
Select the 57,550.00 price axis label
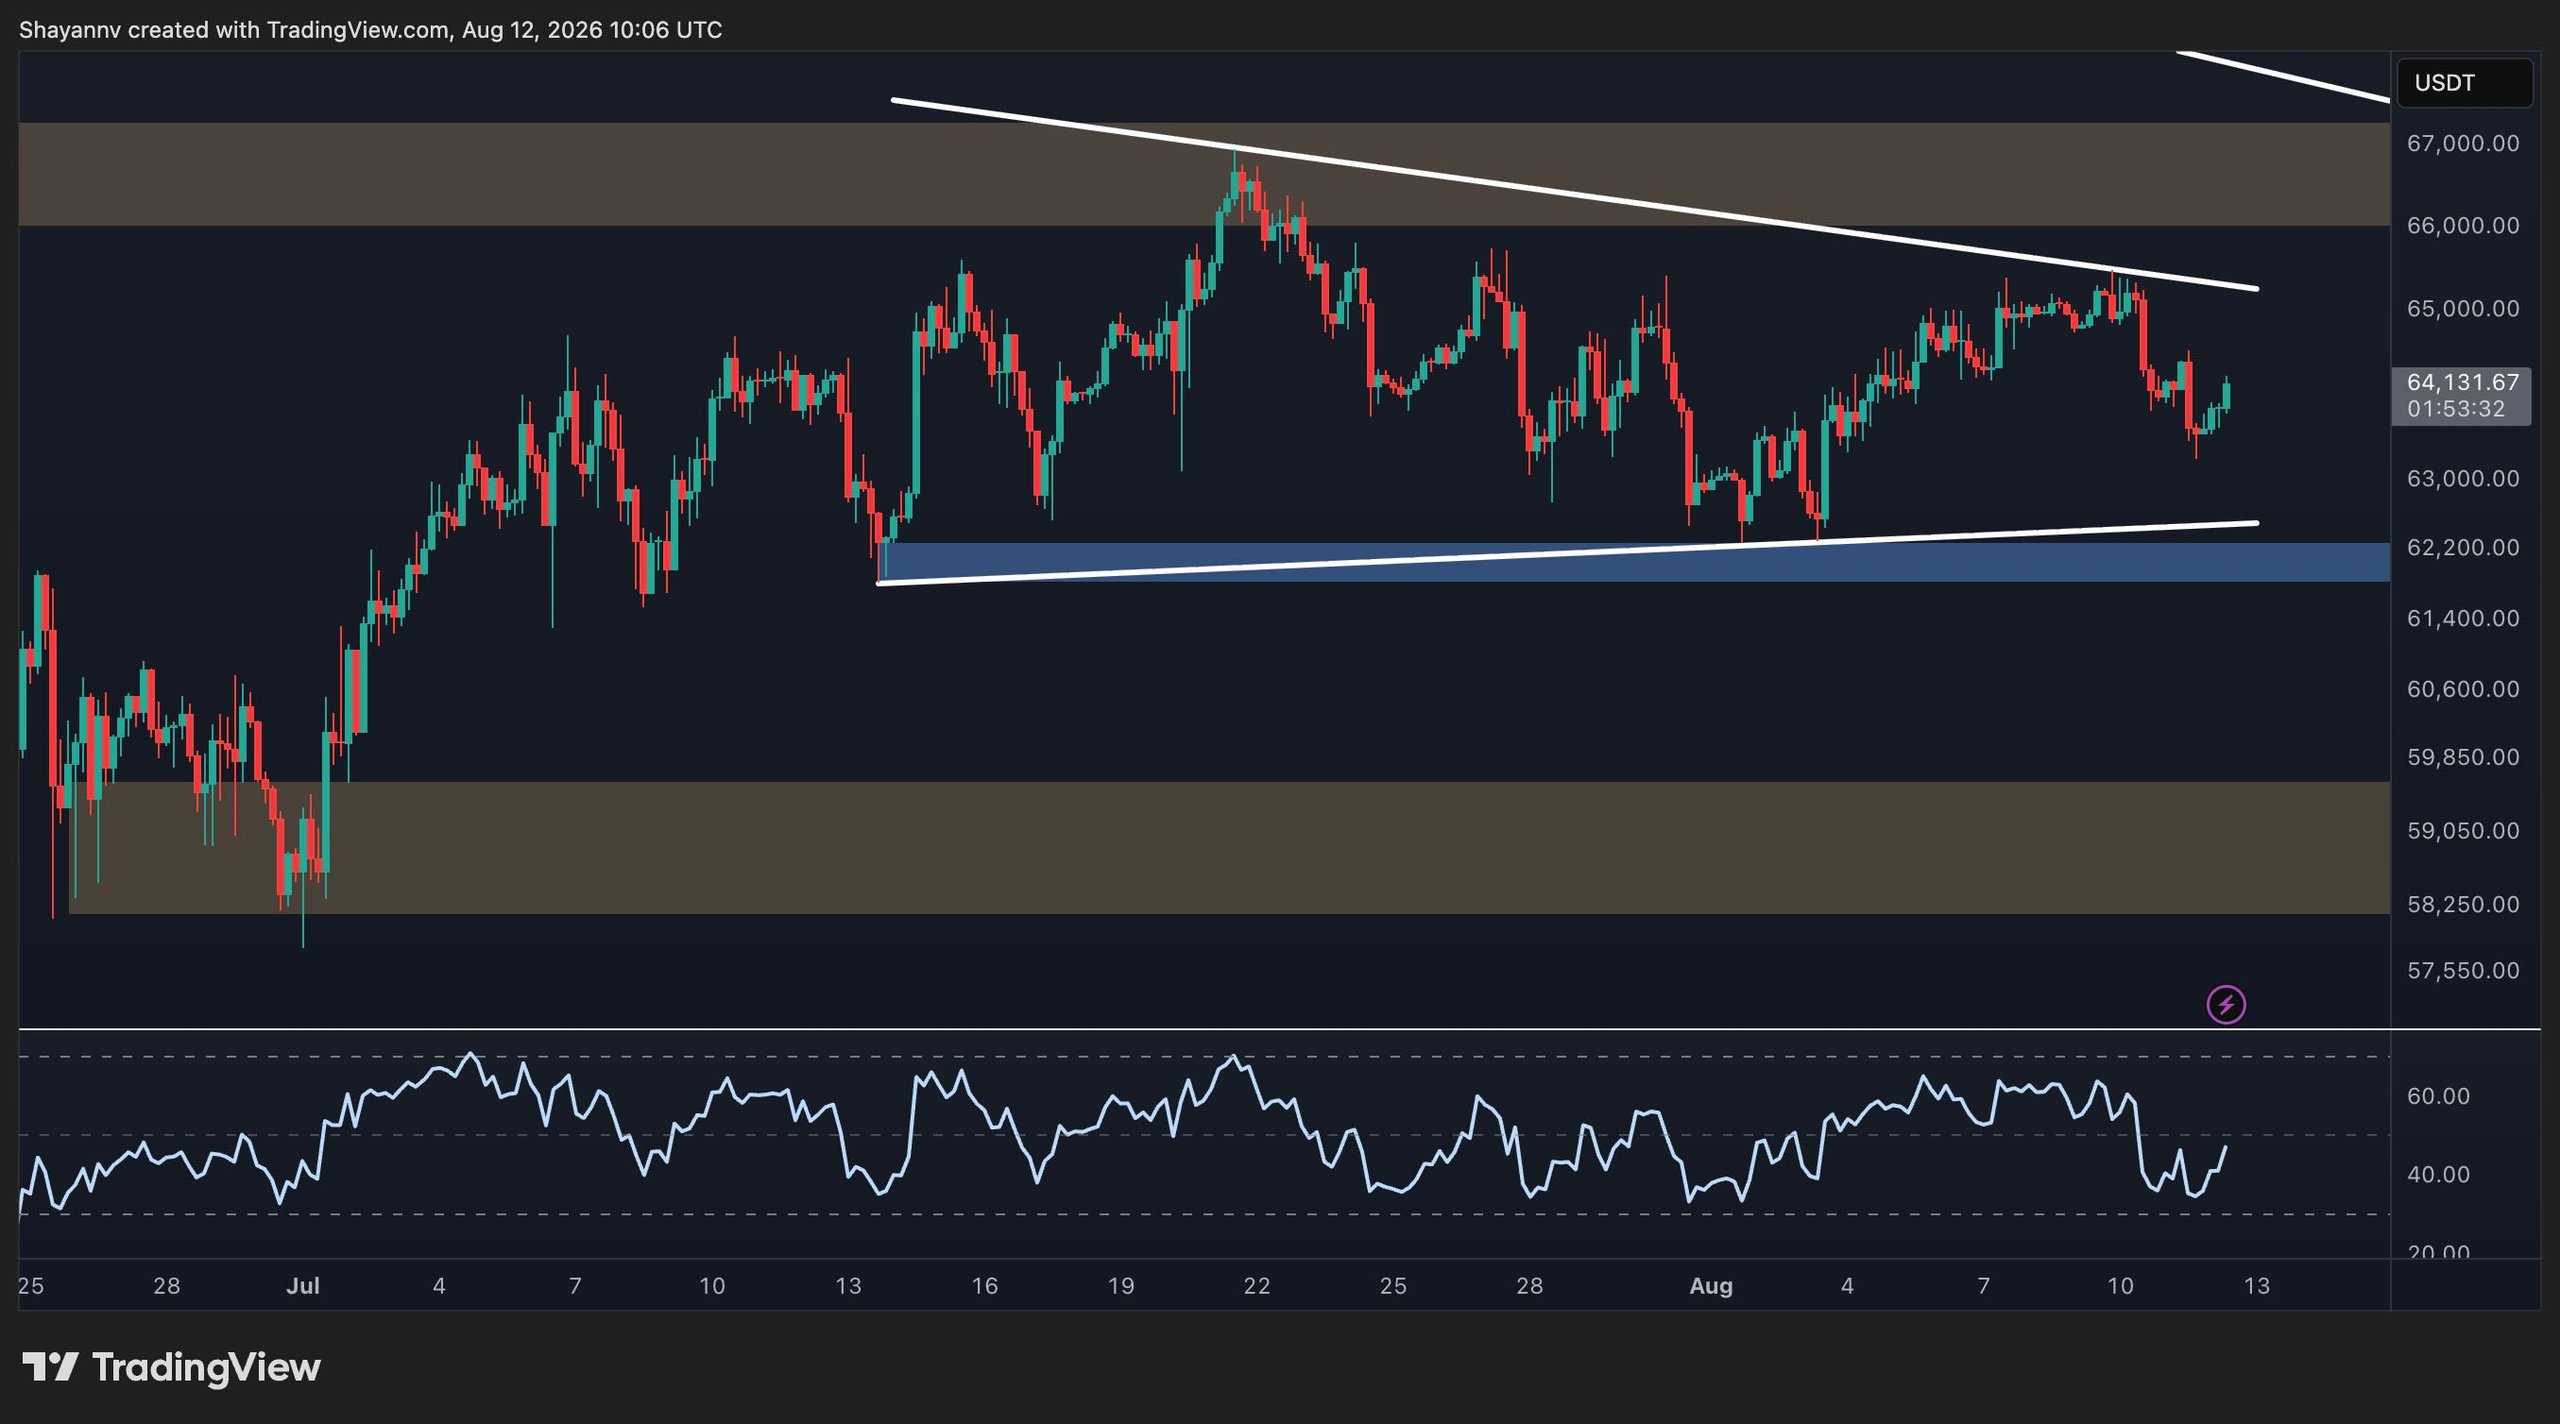coord(2462,970)
